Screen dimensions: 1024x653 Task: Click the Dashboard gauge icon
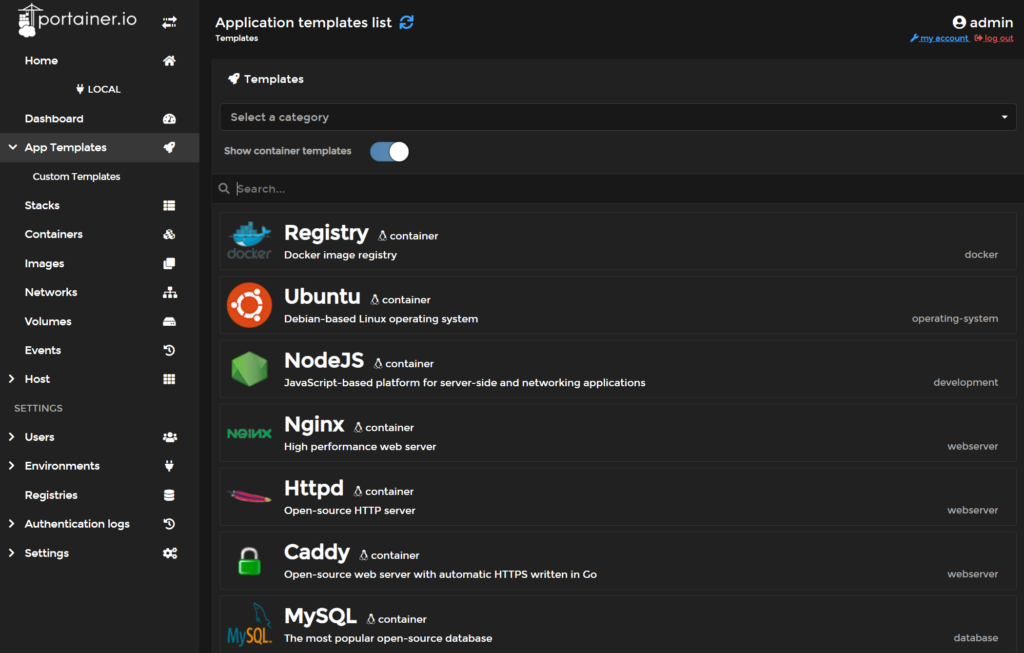tap(169, 119)
